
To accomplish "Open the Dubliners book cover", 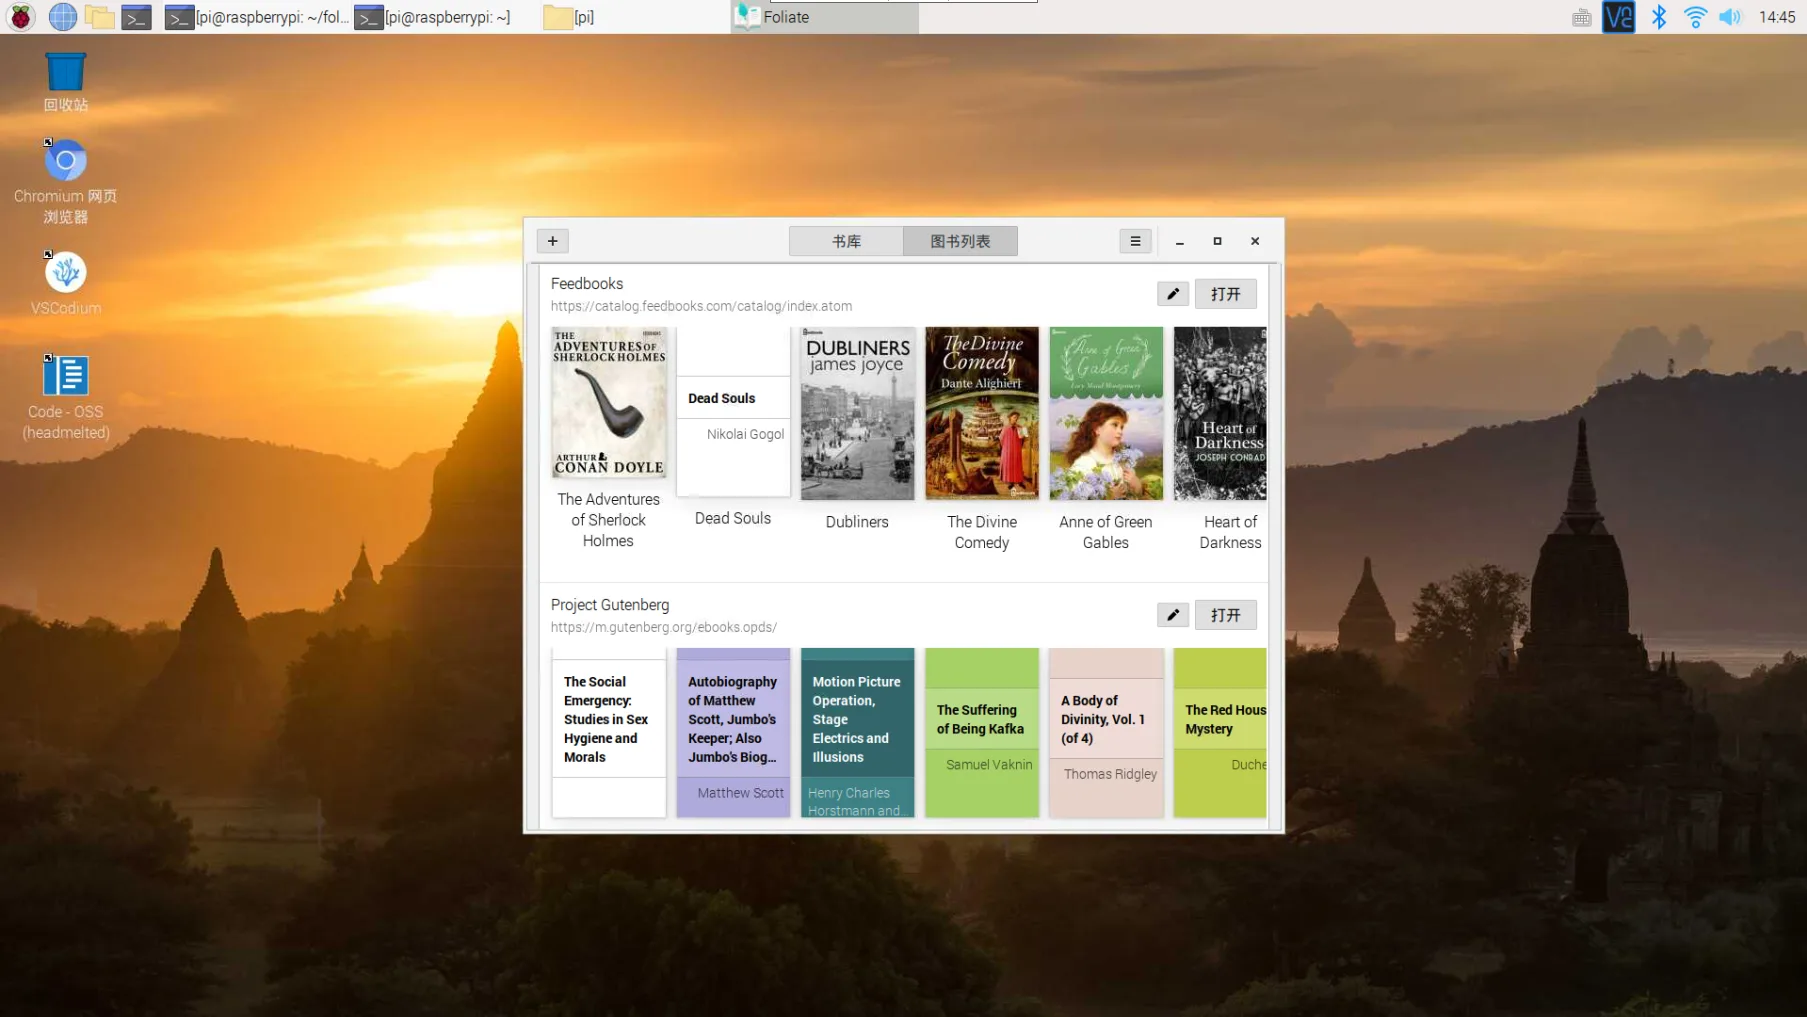I will (857, 413).
